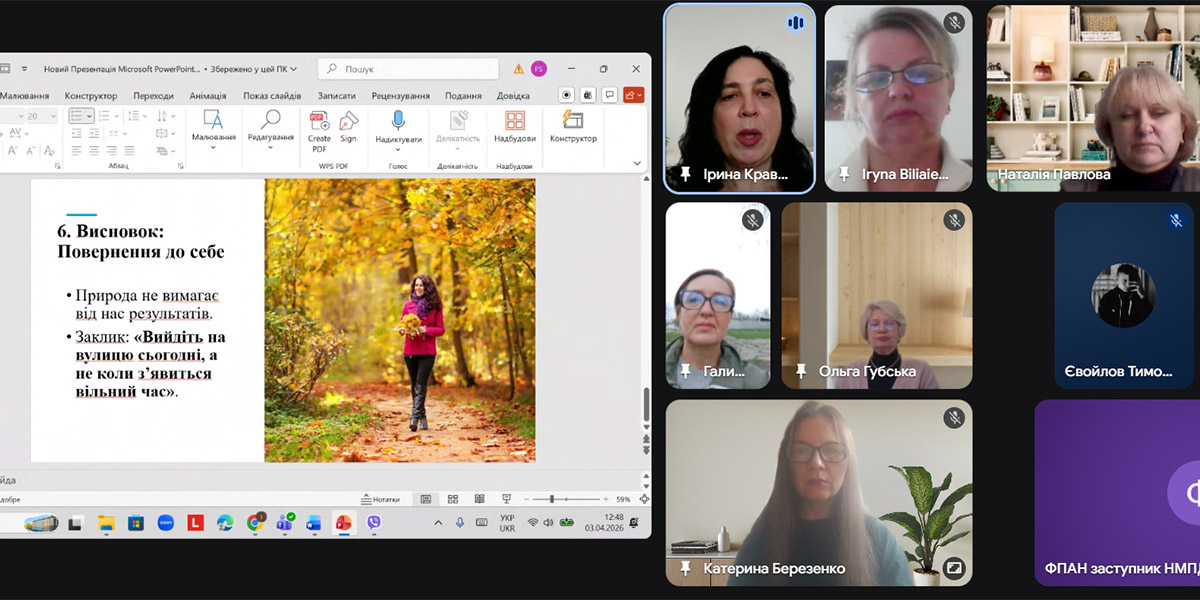
Task: Switch to Slide Sorter view
Action: pyautogui.click(x=453, y=499)
